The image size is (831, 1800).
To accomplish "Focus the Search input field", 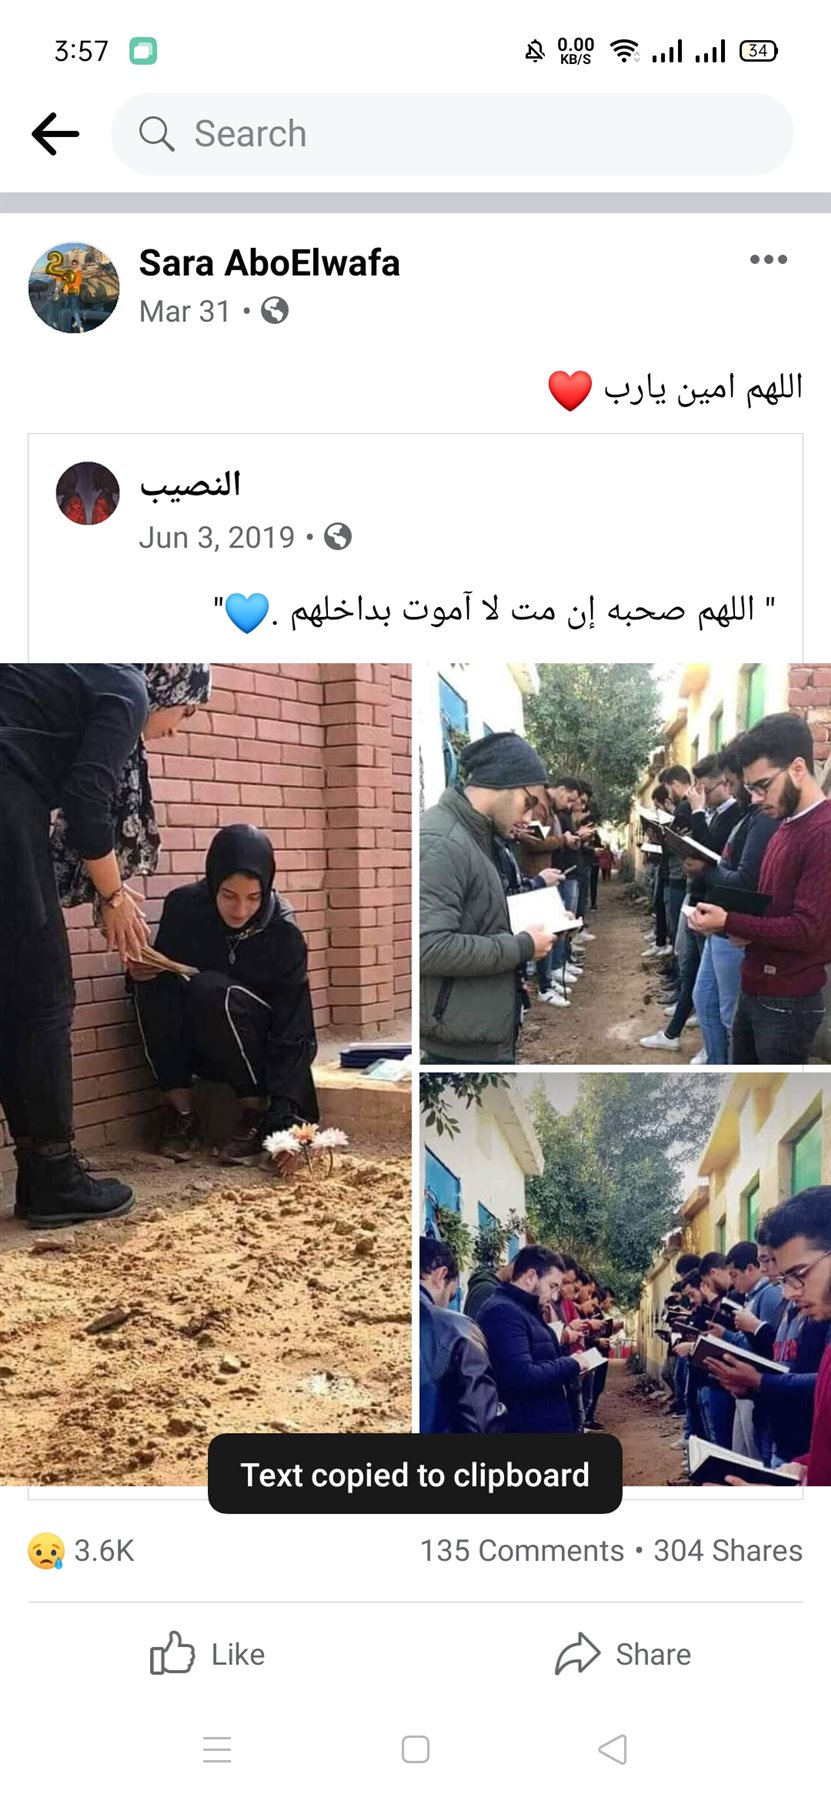I will tap(452, 134).
